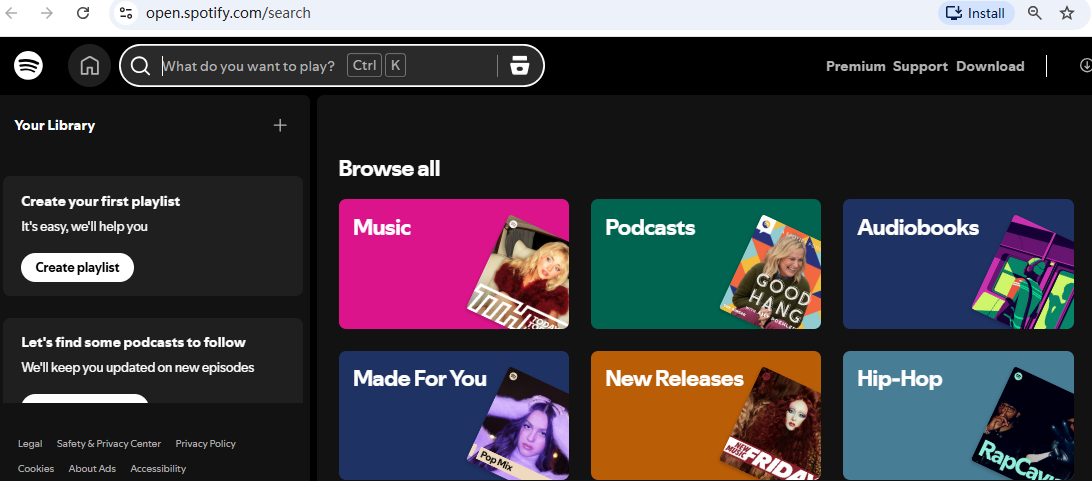Open the Audiobooks category card
Viewport: 1092px width, 481px height.
(x=958, y=264)
